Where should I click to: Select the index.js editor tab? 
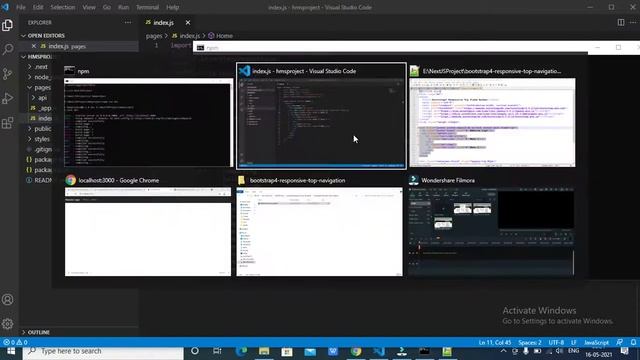tap(163, 22)
